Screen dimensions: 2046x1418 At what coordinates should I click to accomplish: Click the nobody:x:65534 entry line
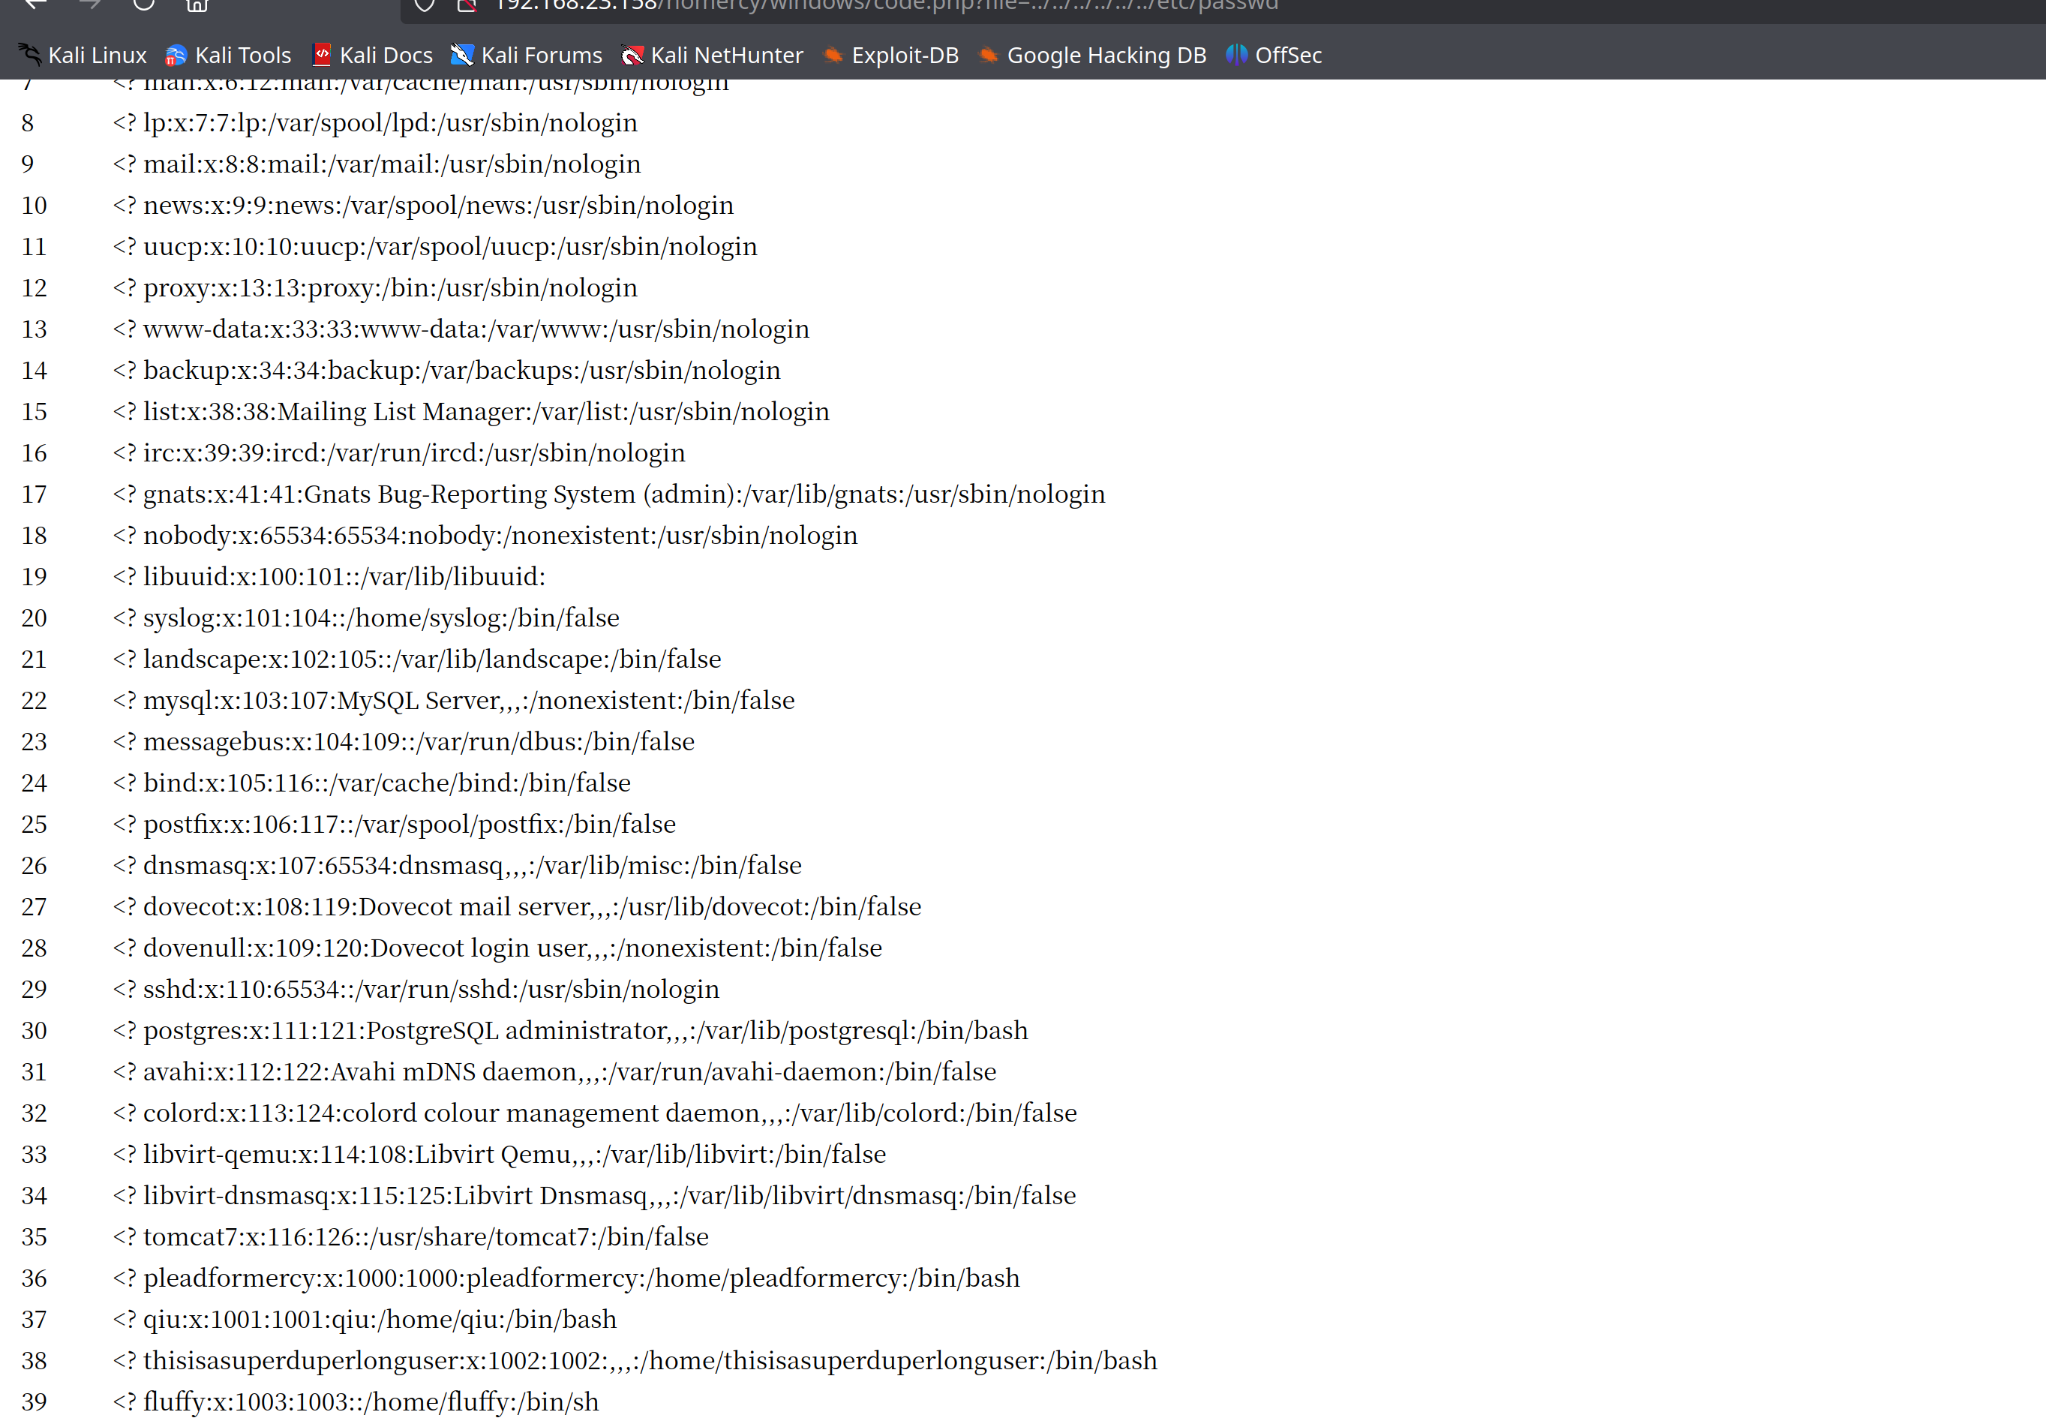coord(485,535)
